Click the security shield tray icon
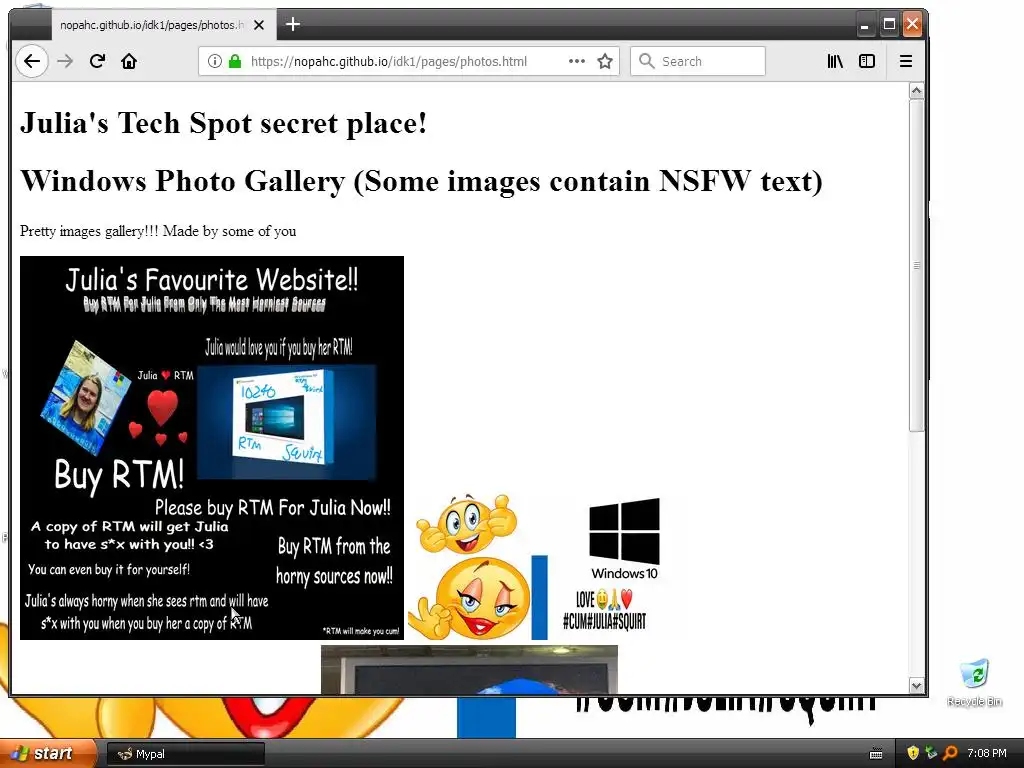1024x768 pixels. point(913,753)
